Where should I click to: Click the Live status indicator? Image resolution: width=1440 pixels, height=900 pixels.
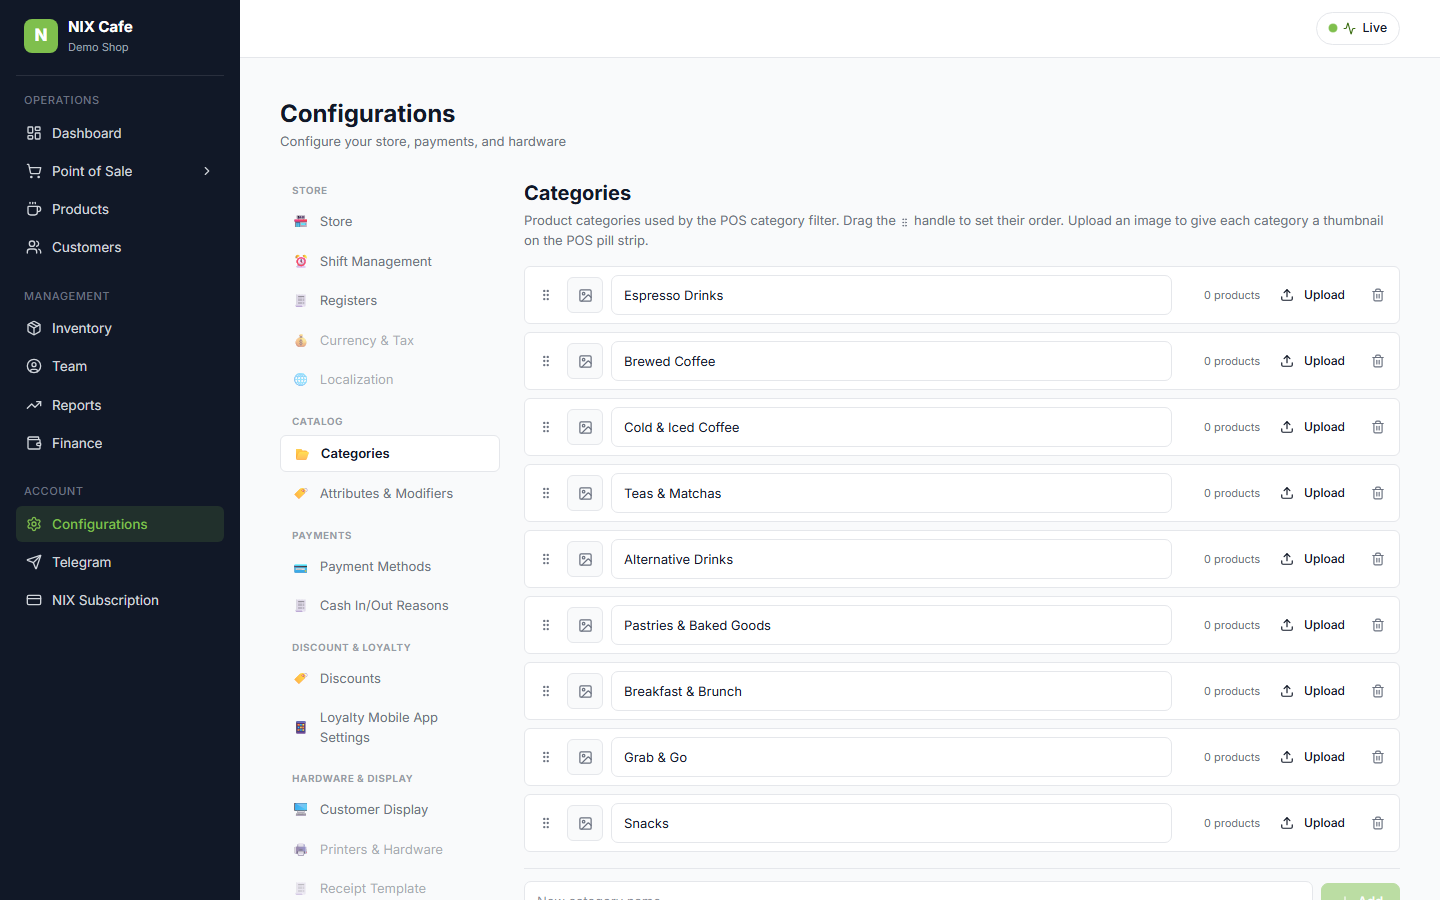click(x=1358, y=28)
